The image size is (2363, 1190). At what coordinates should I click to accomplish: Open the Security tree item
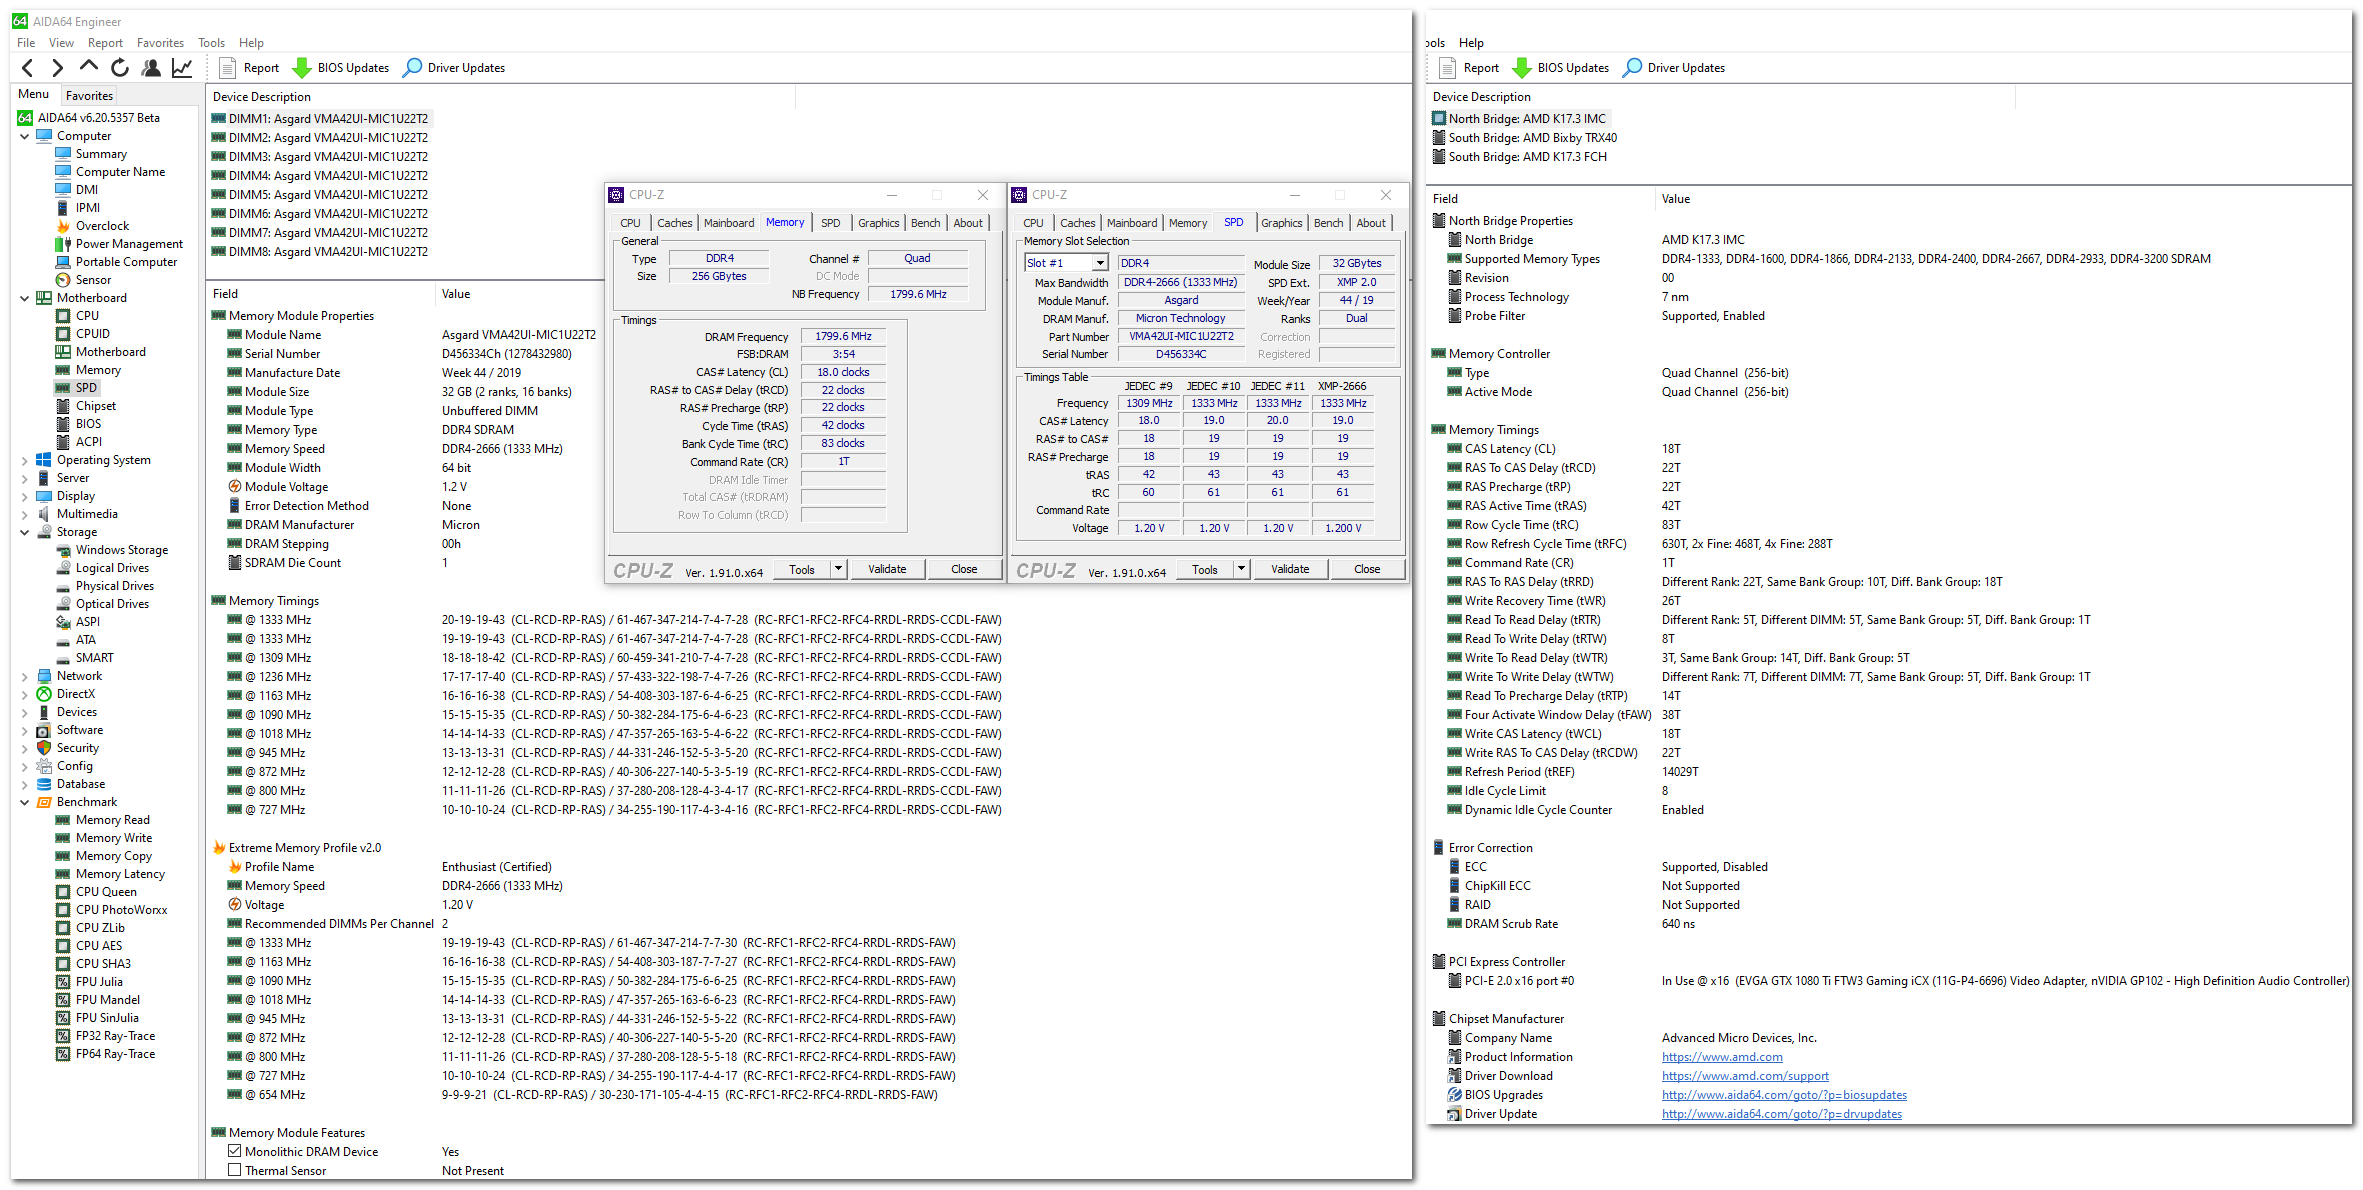(77, 748)
